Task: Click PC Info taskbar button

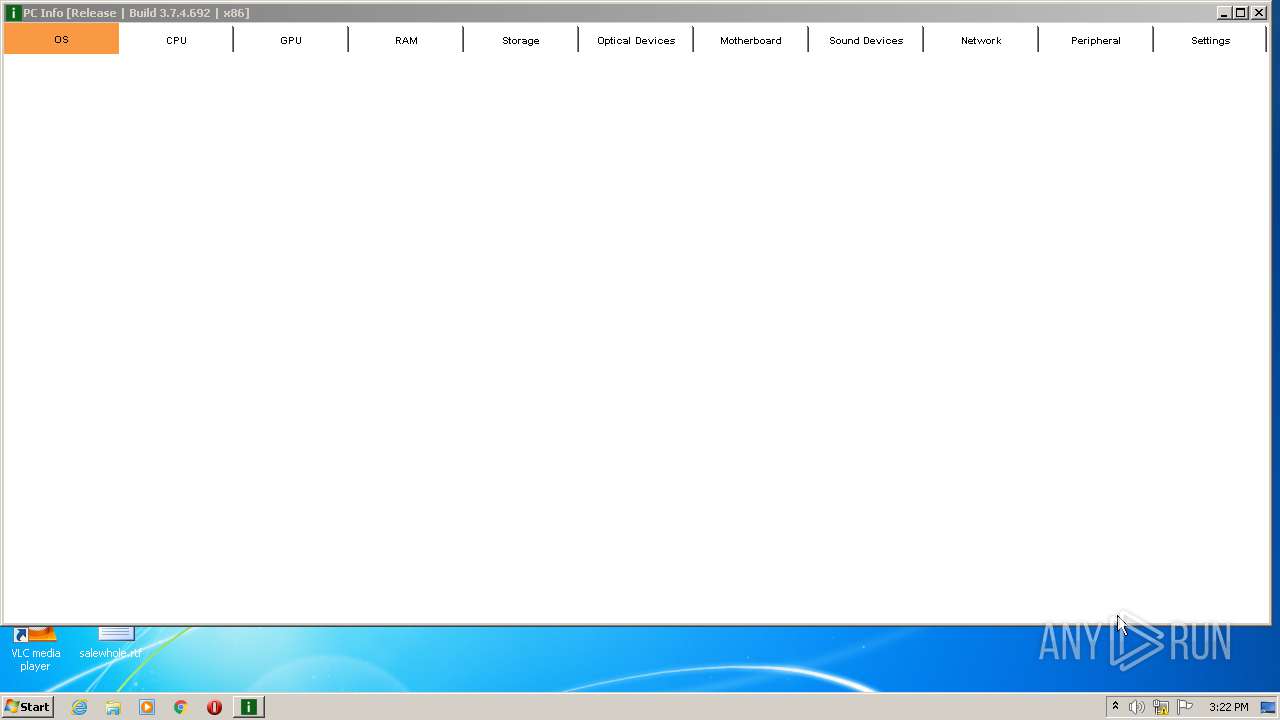Action: (x=248, y=707)
